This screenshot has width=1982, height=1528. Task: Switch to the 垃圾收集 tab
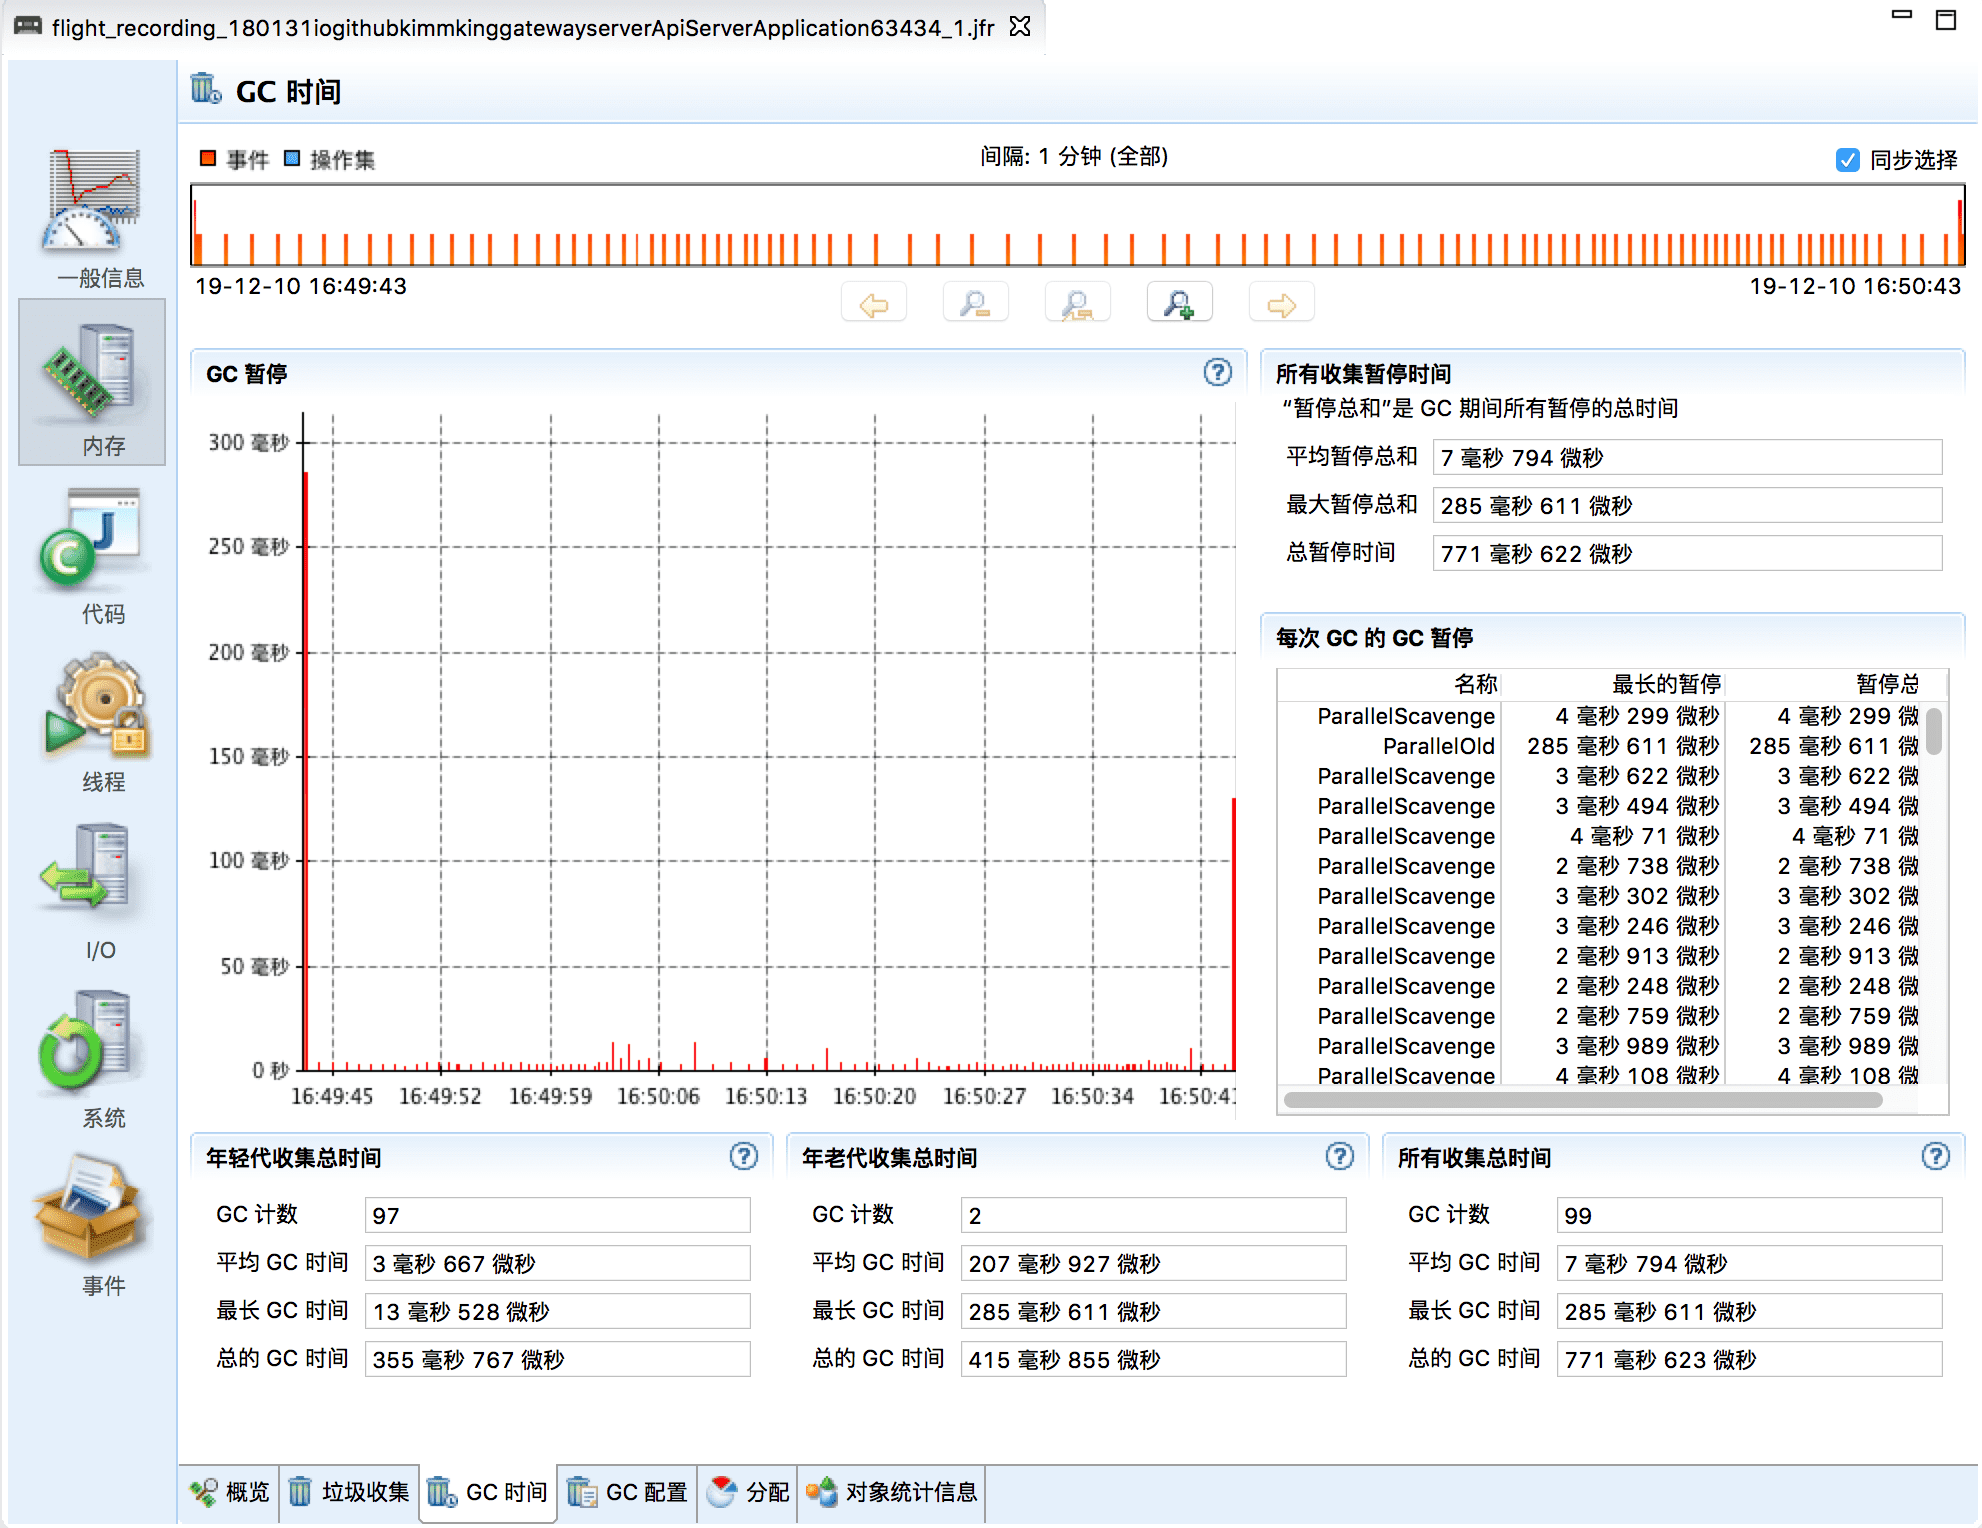(350, 1492)
